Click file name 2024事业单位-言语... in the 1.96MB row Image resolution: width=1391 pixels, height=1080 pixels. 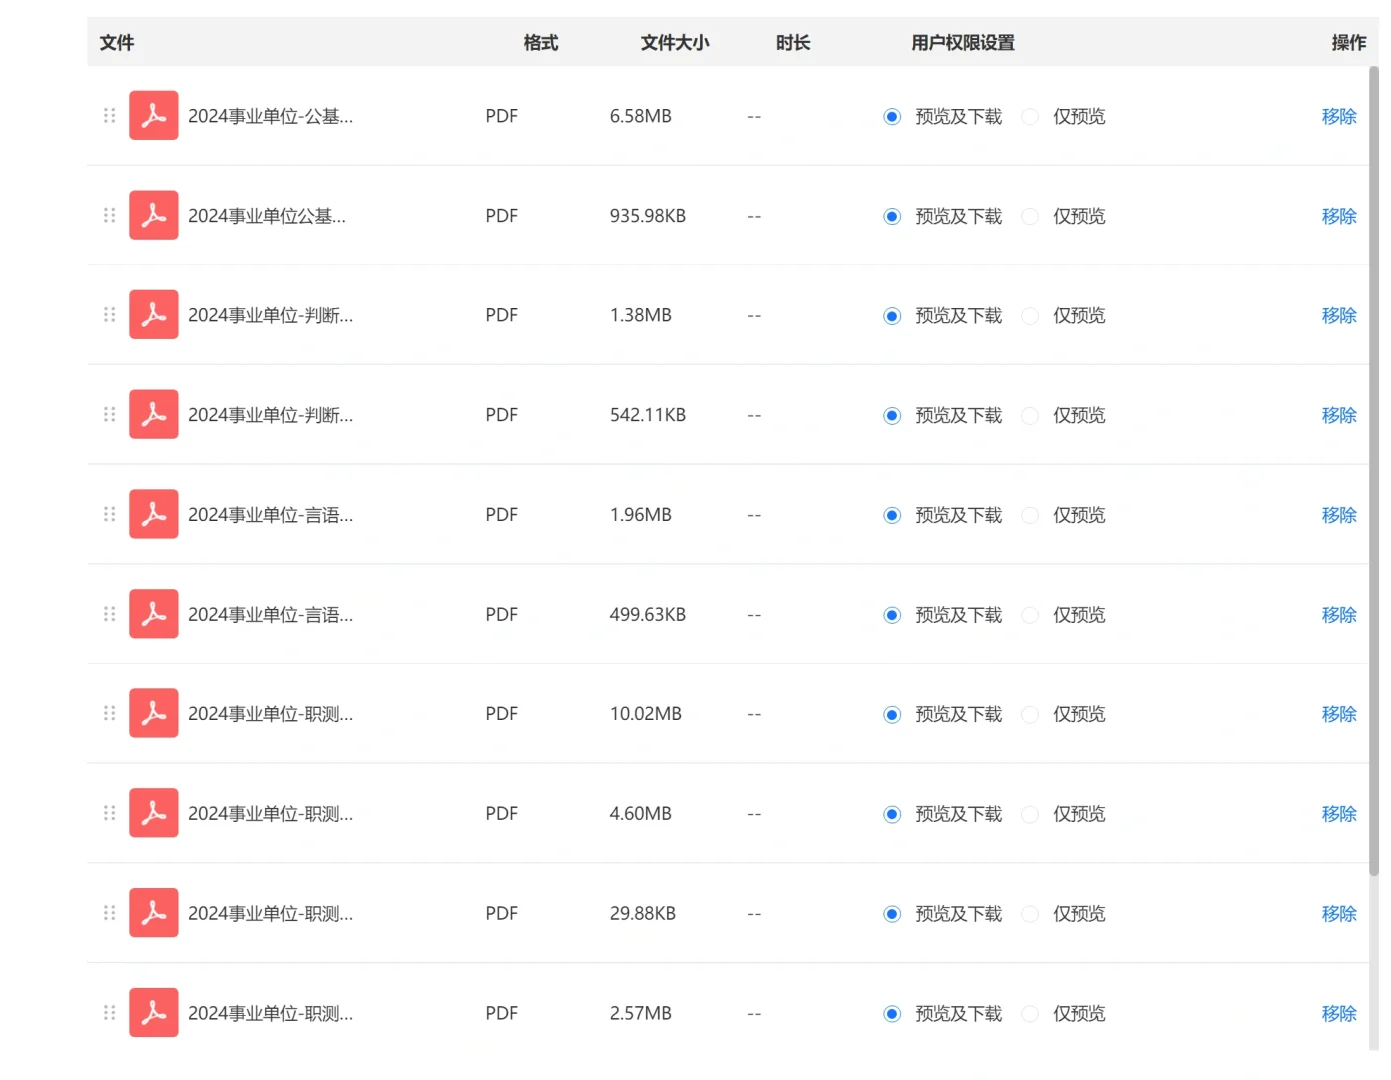pyautogui.click(x=270, y=516)
